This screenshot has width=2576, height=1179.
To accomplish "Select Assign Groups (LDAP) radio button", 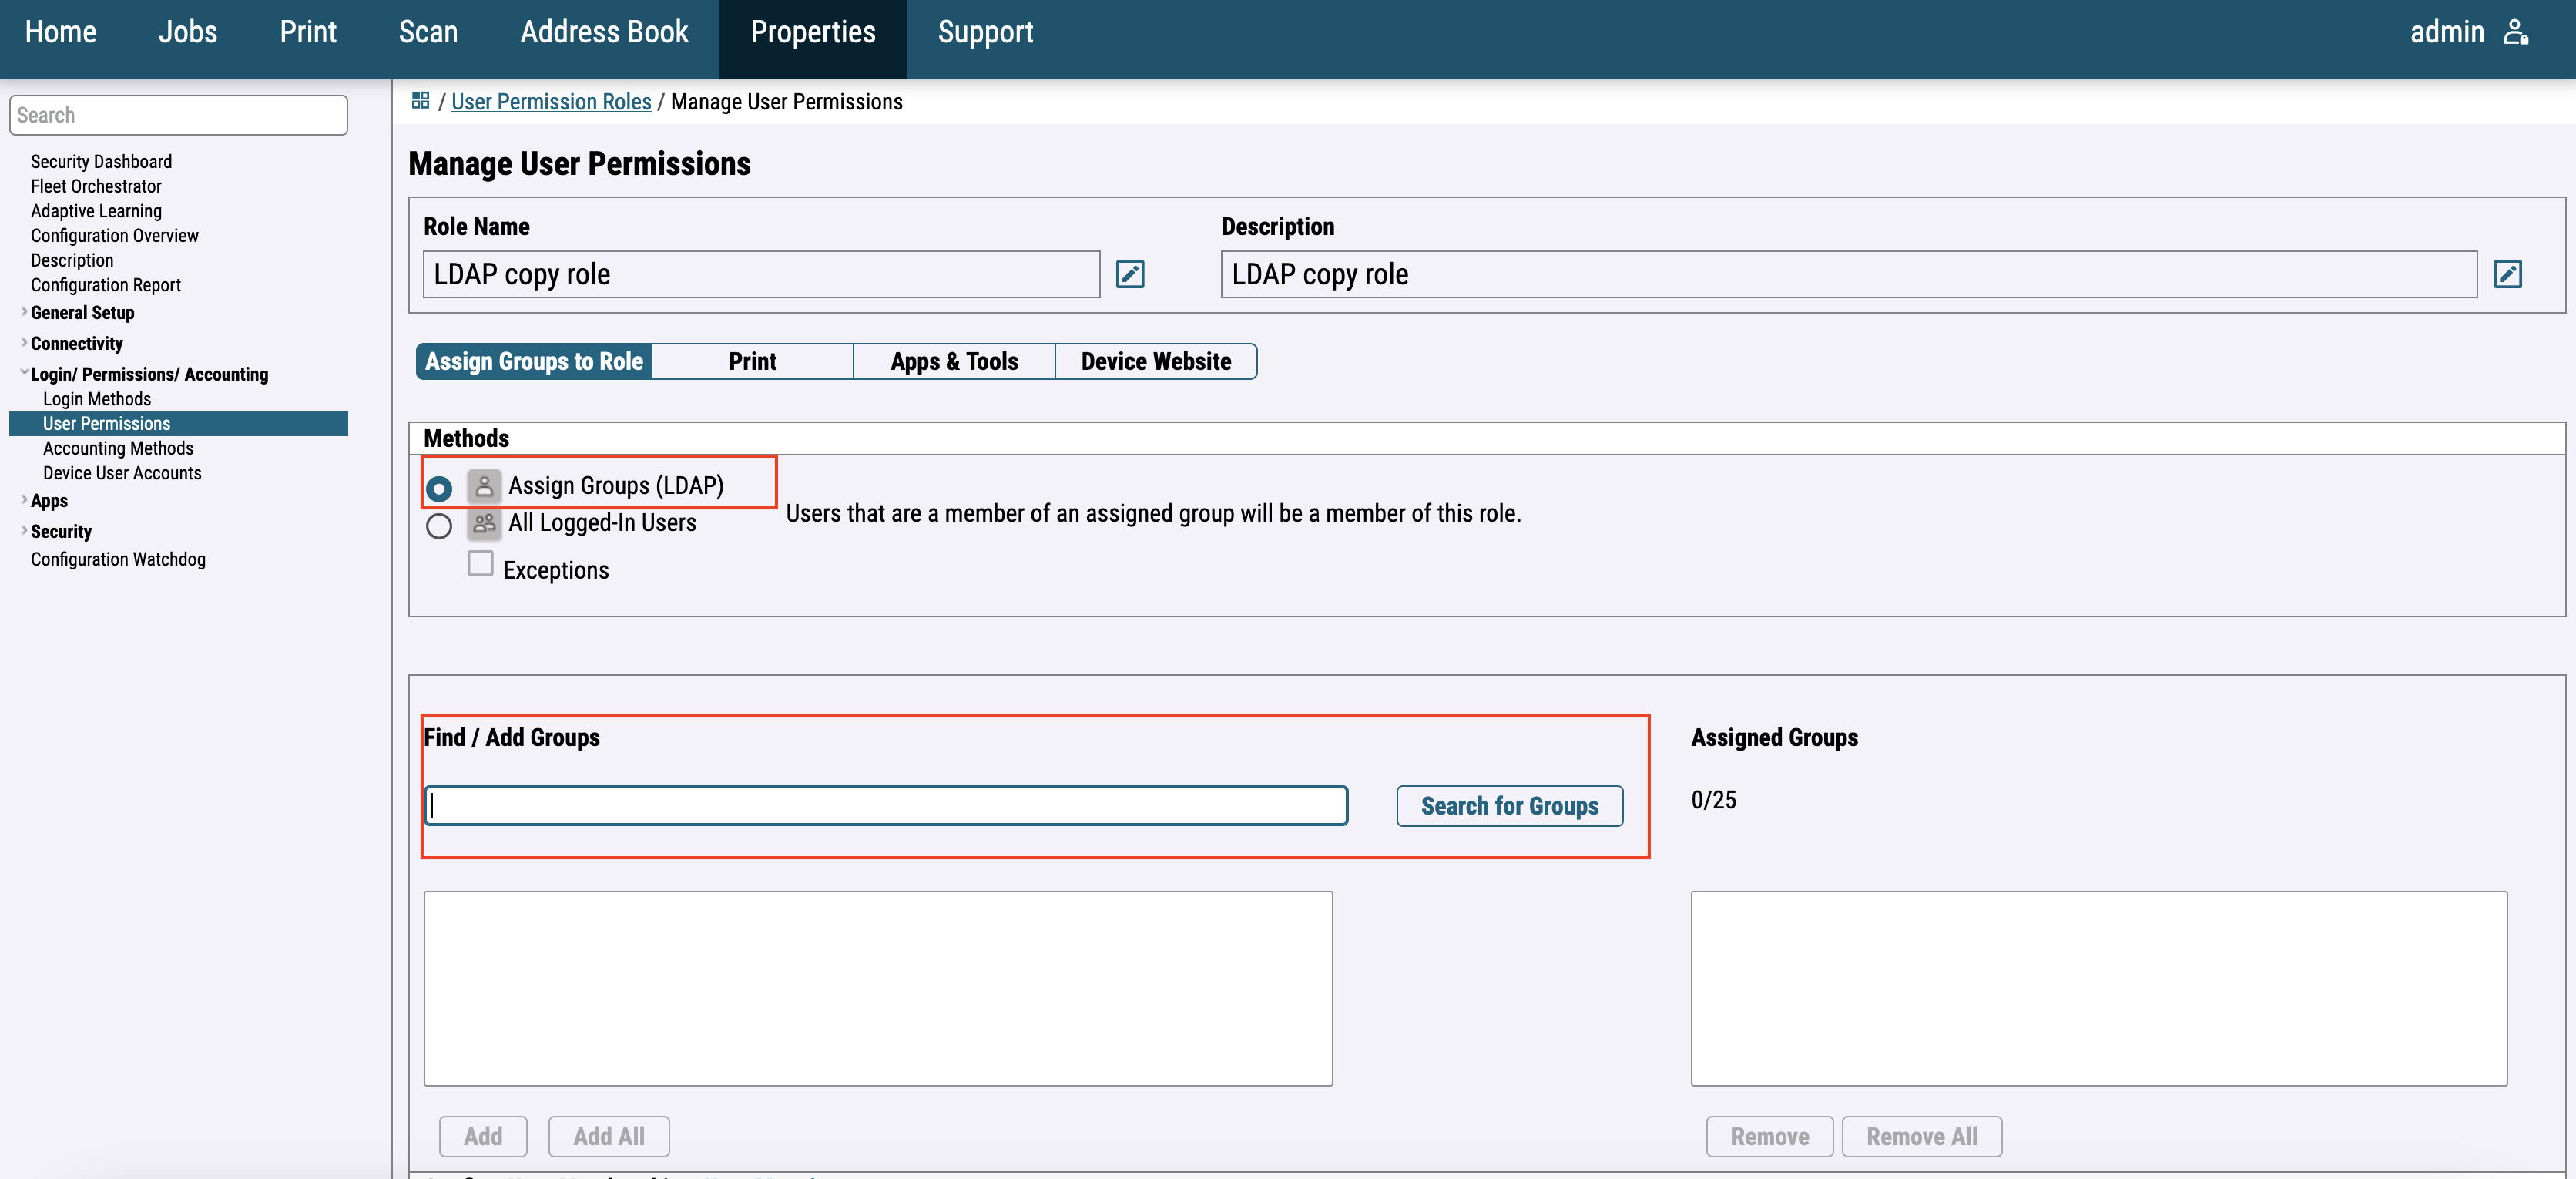I will point(439,488).
